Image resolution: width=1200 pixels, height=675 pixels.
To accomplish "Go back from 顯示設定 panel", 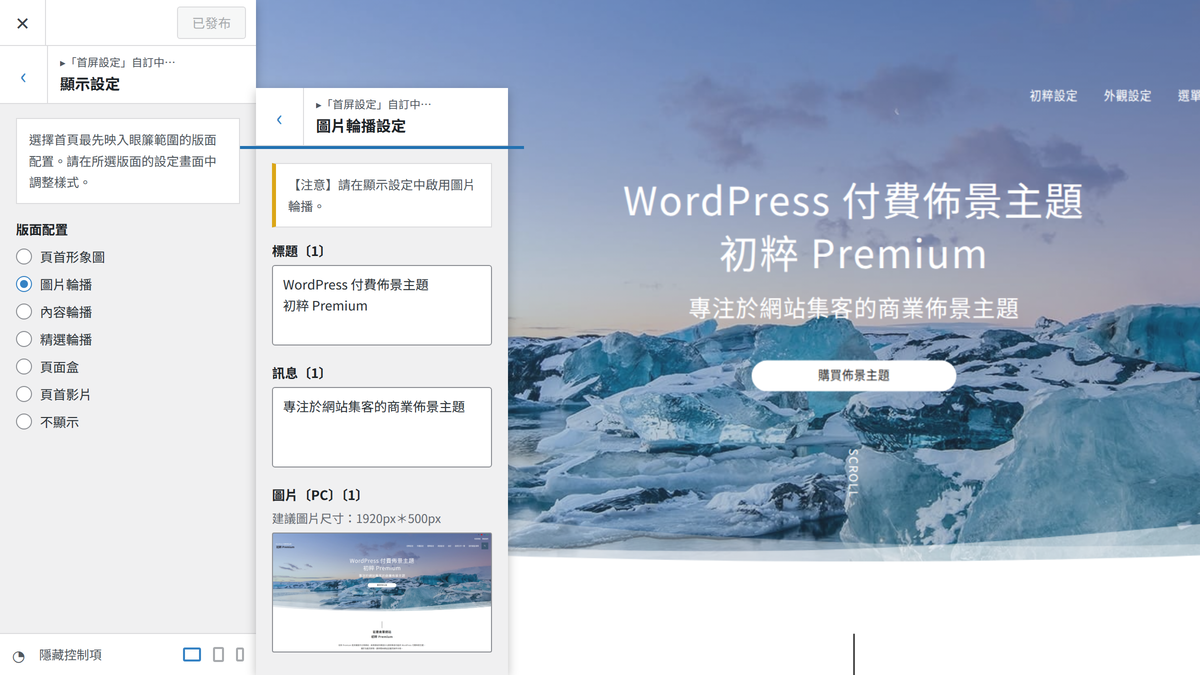I will [23, 77].
